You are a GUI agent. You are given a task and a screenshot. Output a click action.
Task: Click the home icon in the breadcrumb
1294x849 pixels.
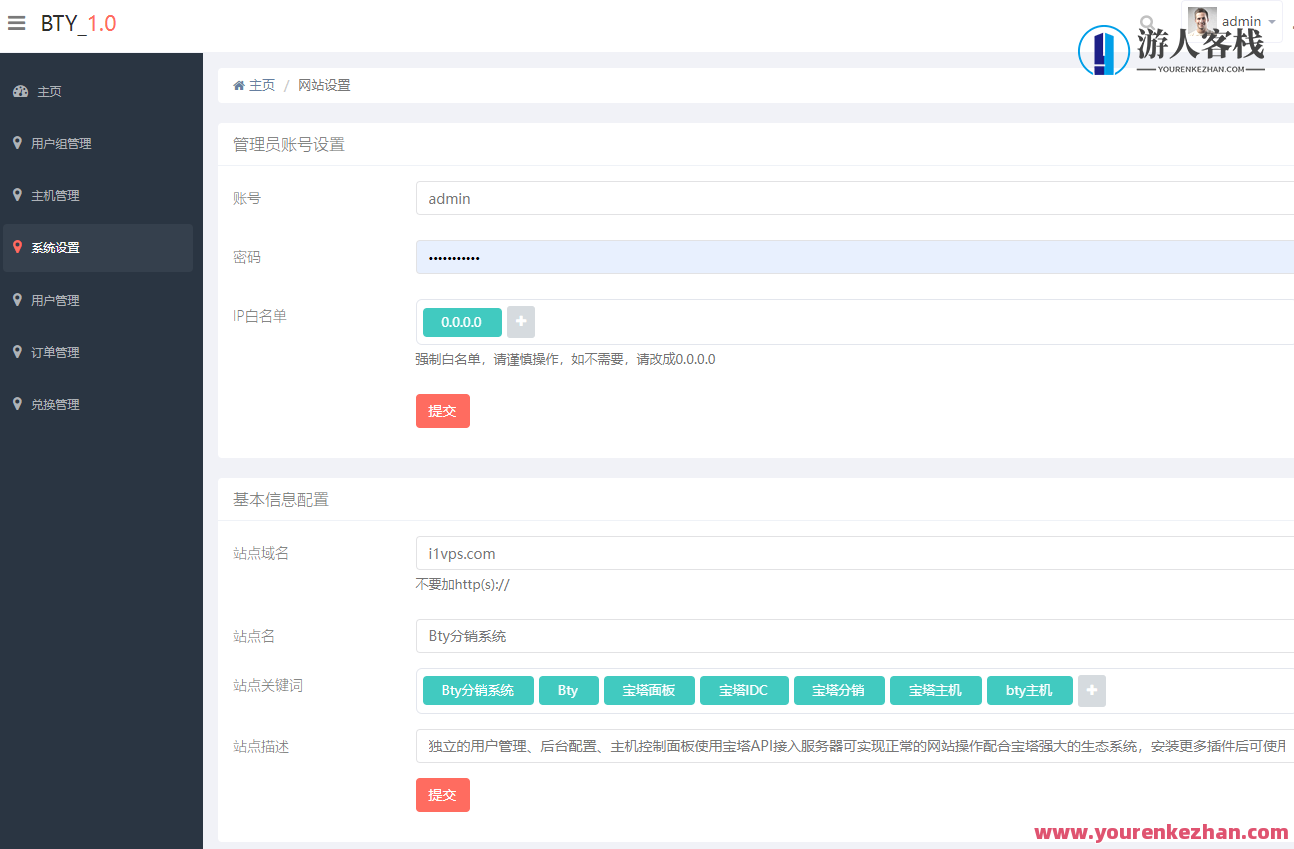pyautogui.click(x=238, y=85)
